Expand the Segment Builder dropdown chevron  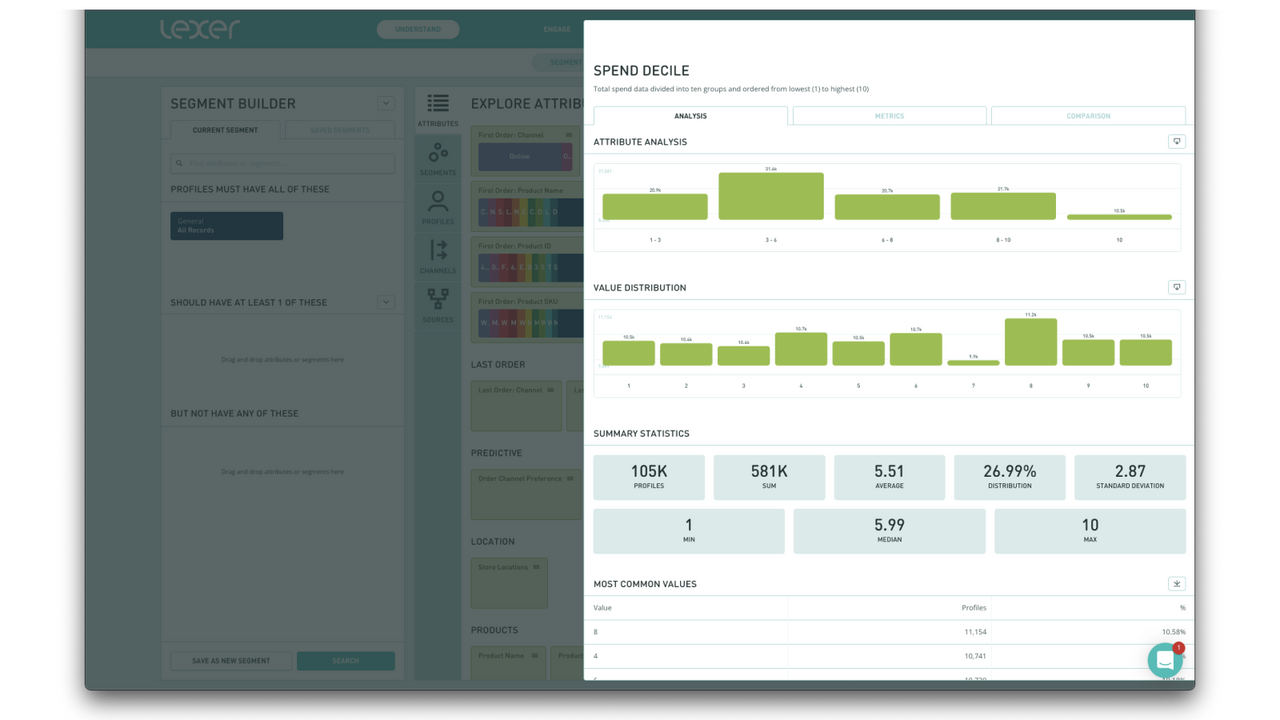click(386, 103)
